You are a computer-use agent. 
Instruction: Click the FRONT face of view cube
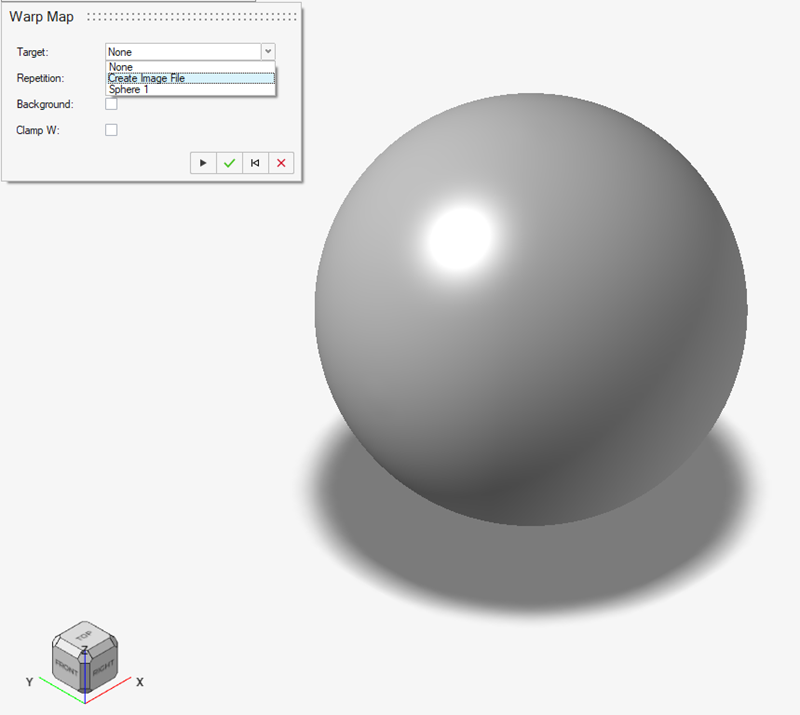[67, 667]
